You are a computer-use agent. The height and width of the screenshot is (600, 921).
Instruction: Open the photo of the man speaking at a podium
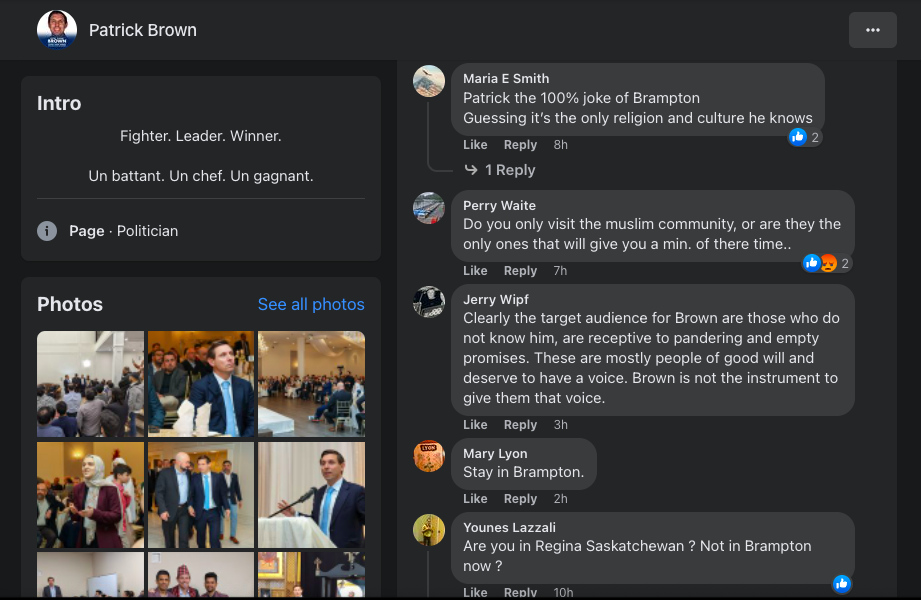(311, 495)
